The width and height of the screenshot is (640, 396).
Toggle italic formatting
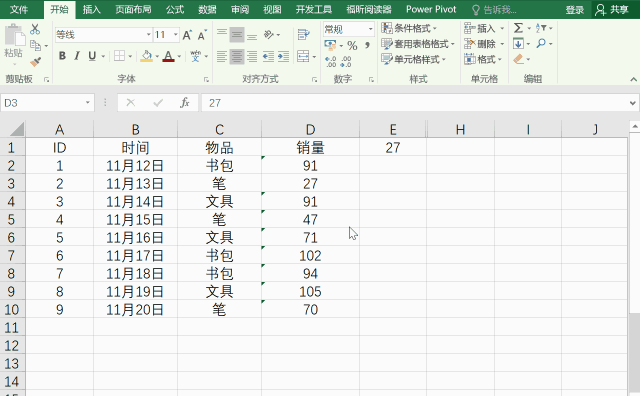pyautogui.click(x=77, y=56)
